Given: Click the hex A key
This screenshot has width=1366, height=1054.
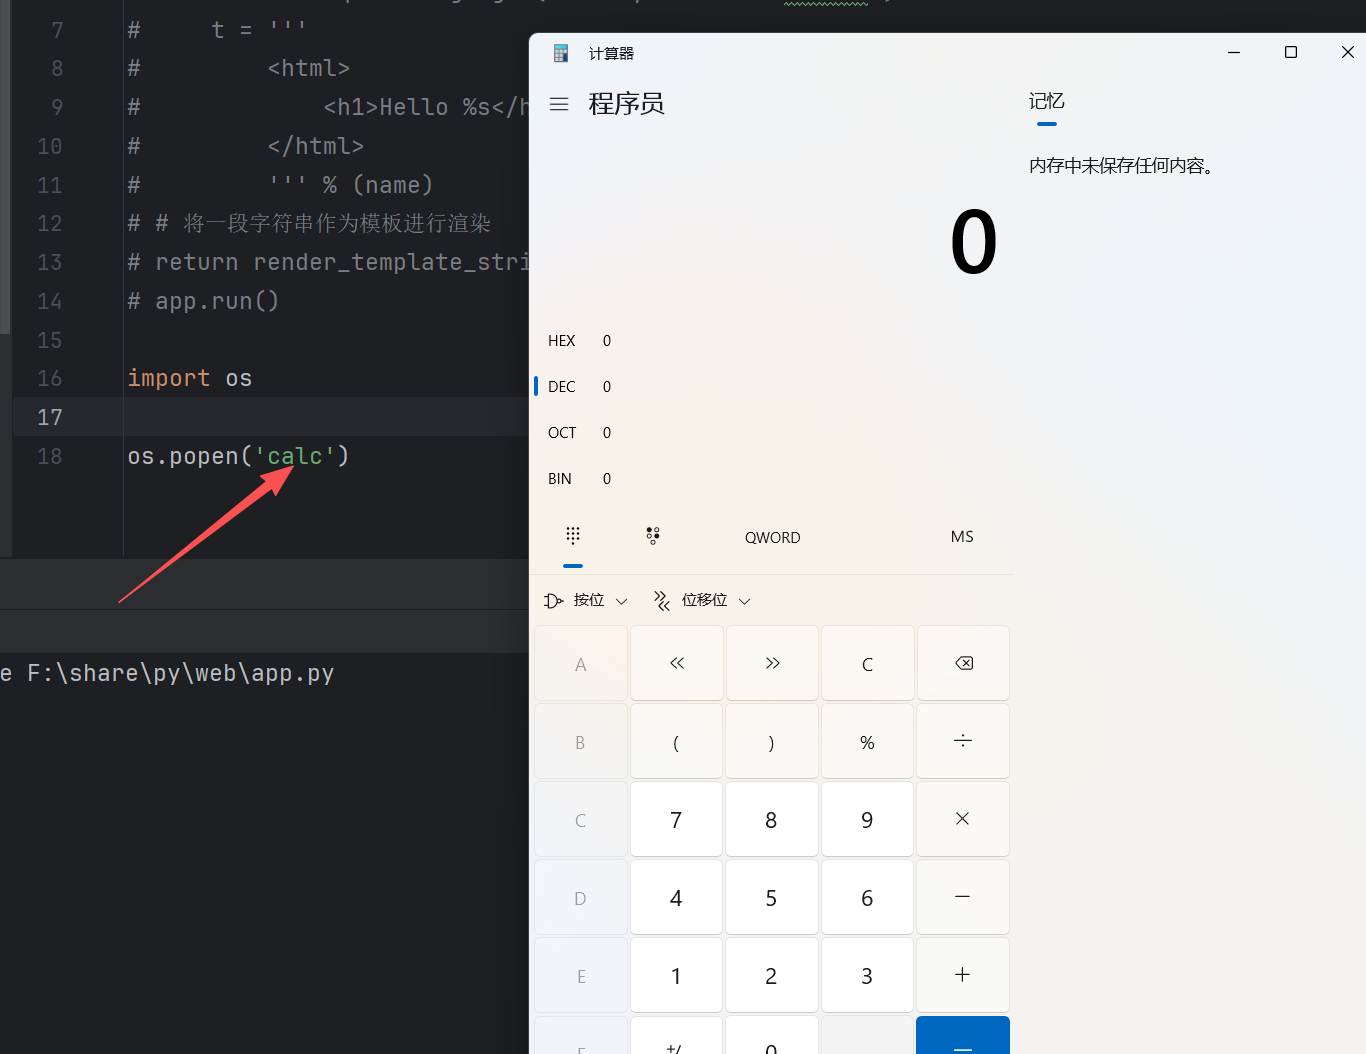Looking at the screenshot, I should [581, 663].
